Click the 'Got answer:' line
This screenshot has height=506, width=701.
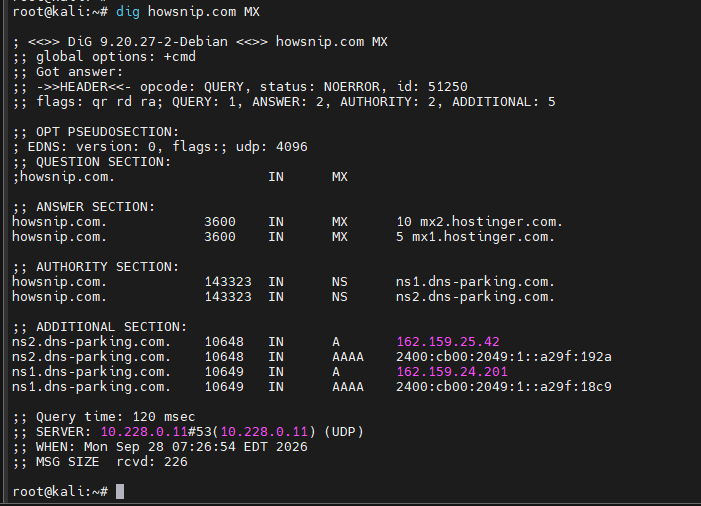click(x=68, y=72)
